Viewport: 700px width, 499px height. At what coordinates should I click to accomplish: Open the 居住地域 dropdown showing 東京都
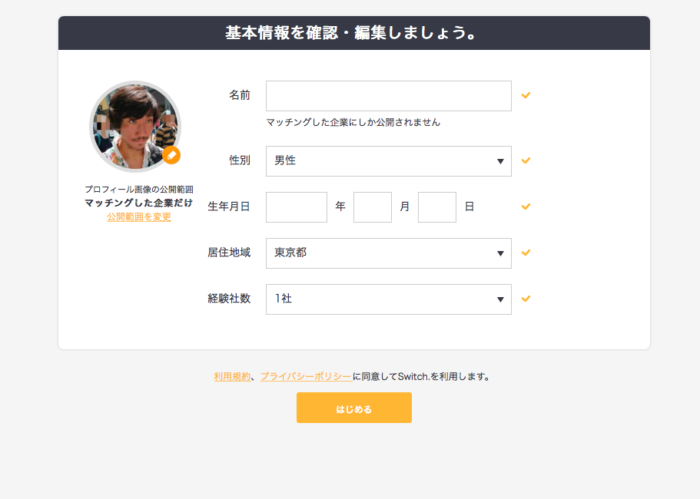pyautogui.click(x=389, y=253)
